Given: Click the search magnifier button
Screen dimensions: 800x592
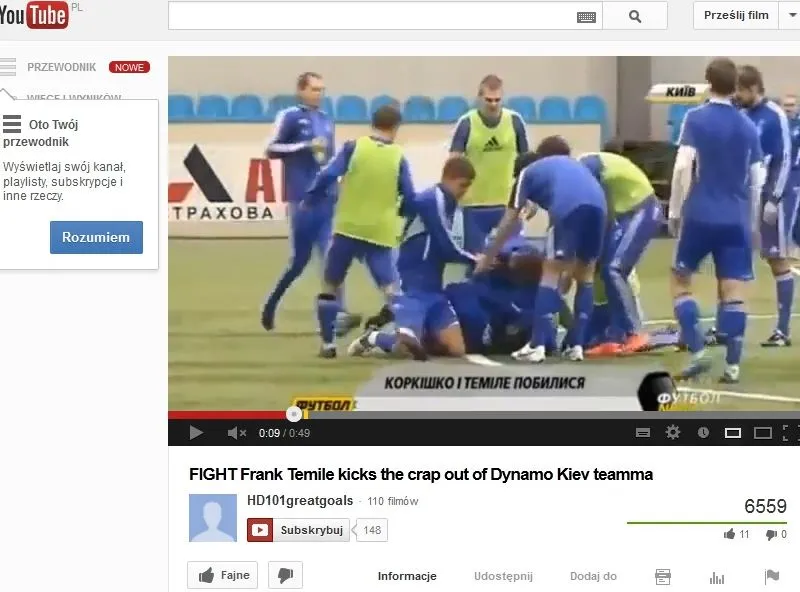Looking at the screenshot, I should coord(635,16).
